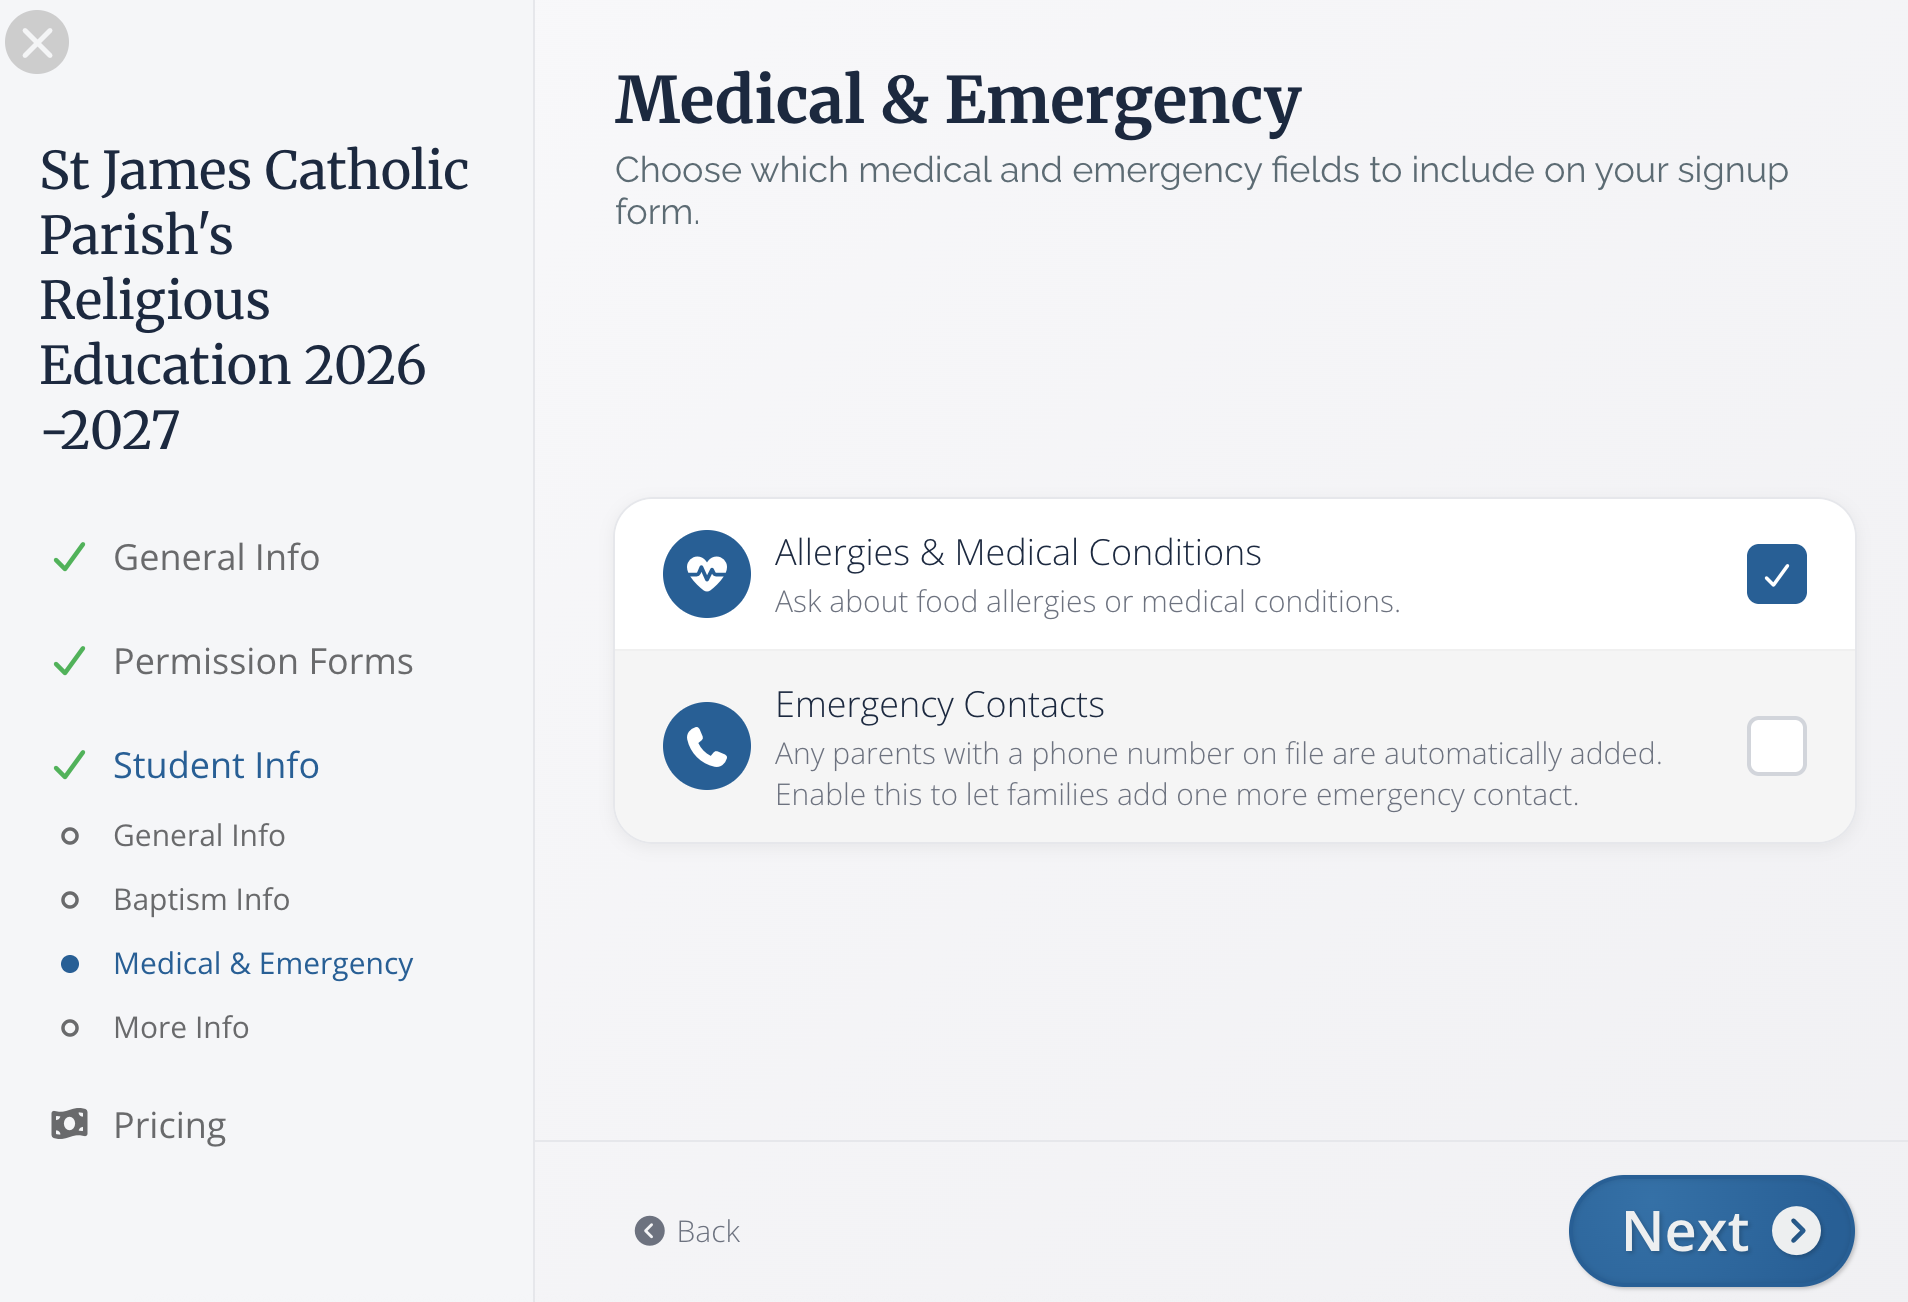The height and width of the screenshot is (1302, 1908).
Task: Open Student Info section in sidebar
Action: (x=216, y=765)
